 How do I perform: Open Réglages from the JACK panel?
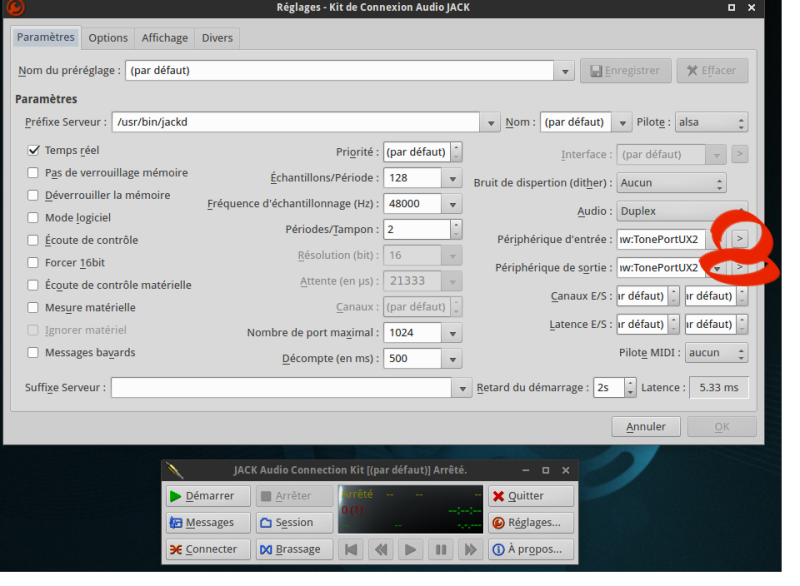coord(531,522)
